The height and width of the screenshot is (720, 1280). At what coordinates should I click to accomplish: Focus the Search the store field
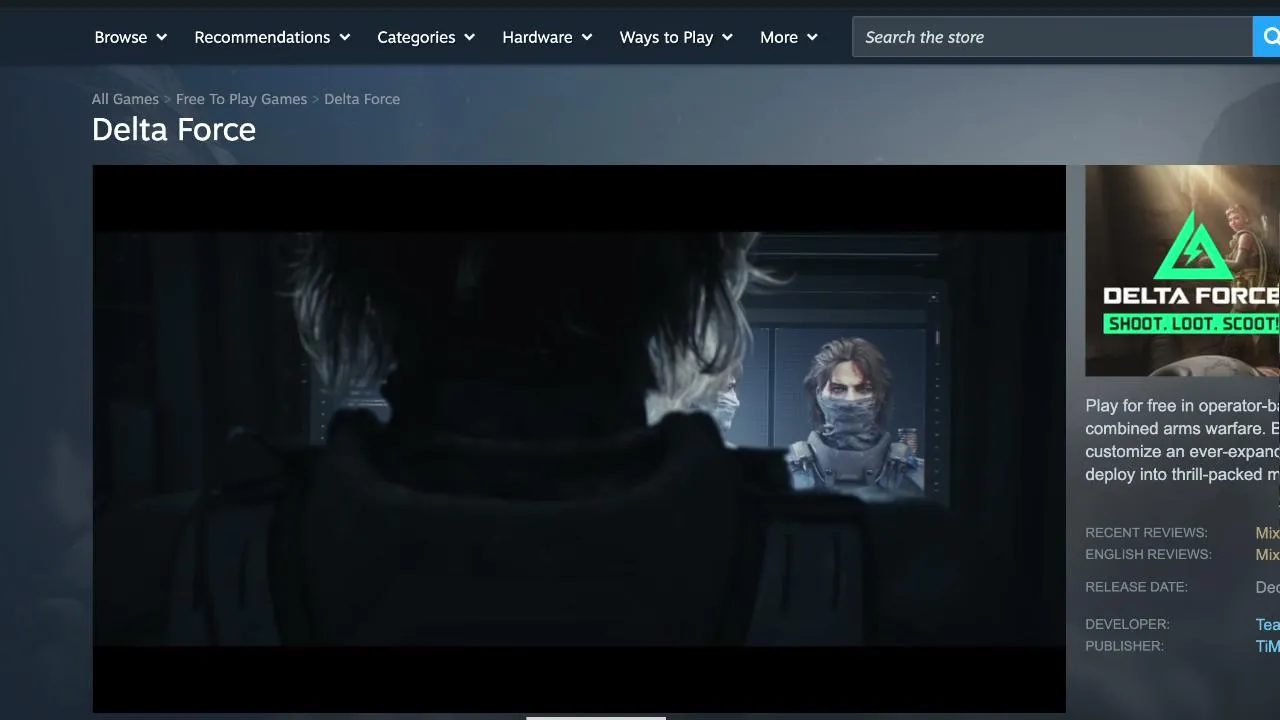pyautogui.click(x=1052, y=37)
